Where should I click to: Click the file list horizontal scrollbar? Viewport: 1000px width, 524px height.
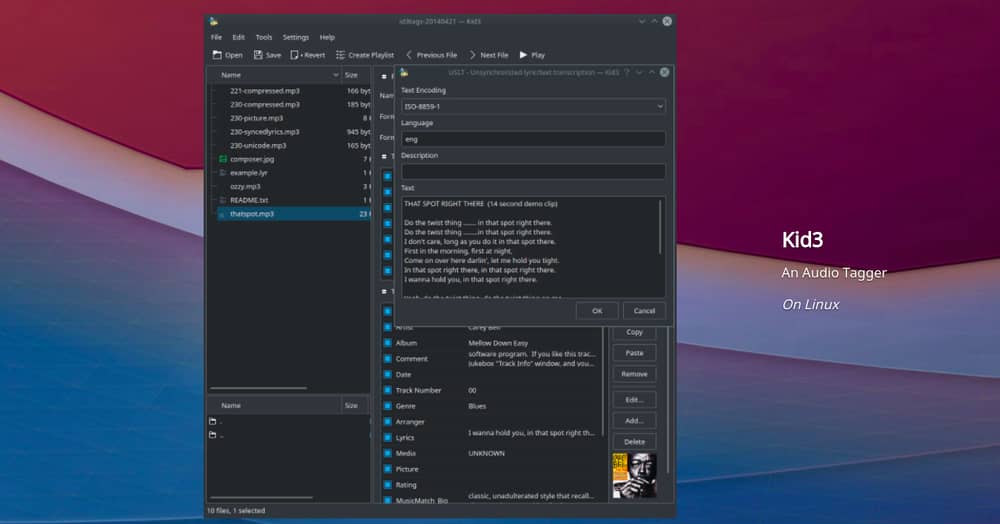pos(258,388)
